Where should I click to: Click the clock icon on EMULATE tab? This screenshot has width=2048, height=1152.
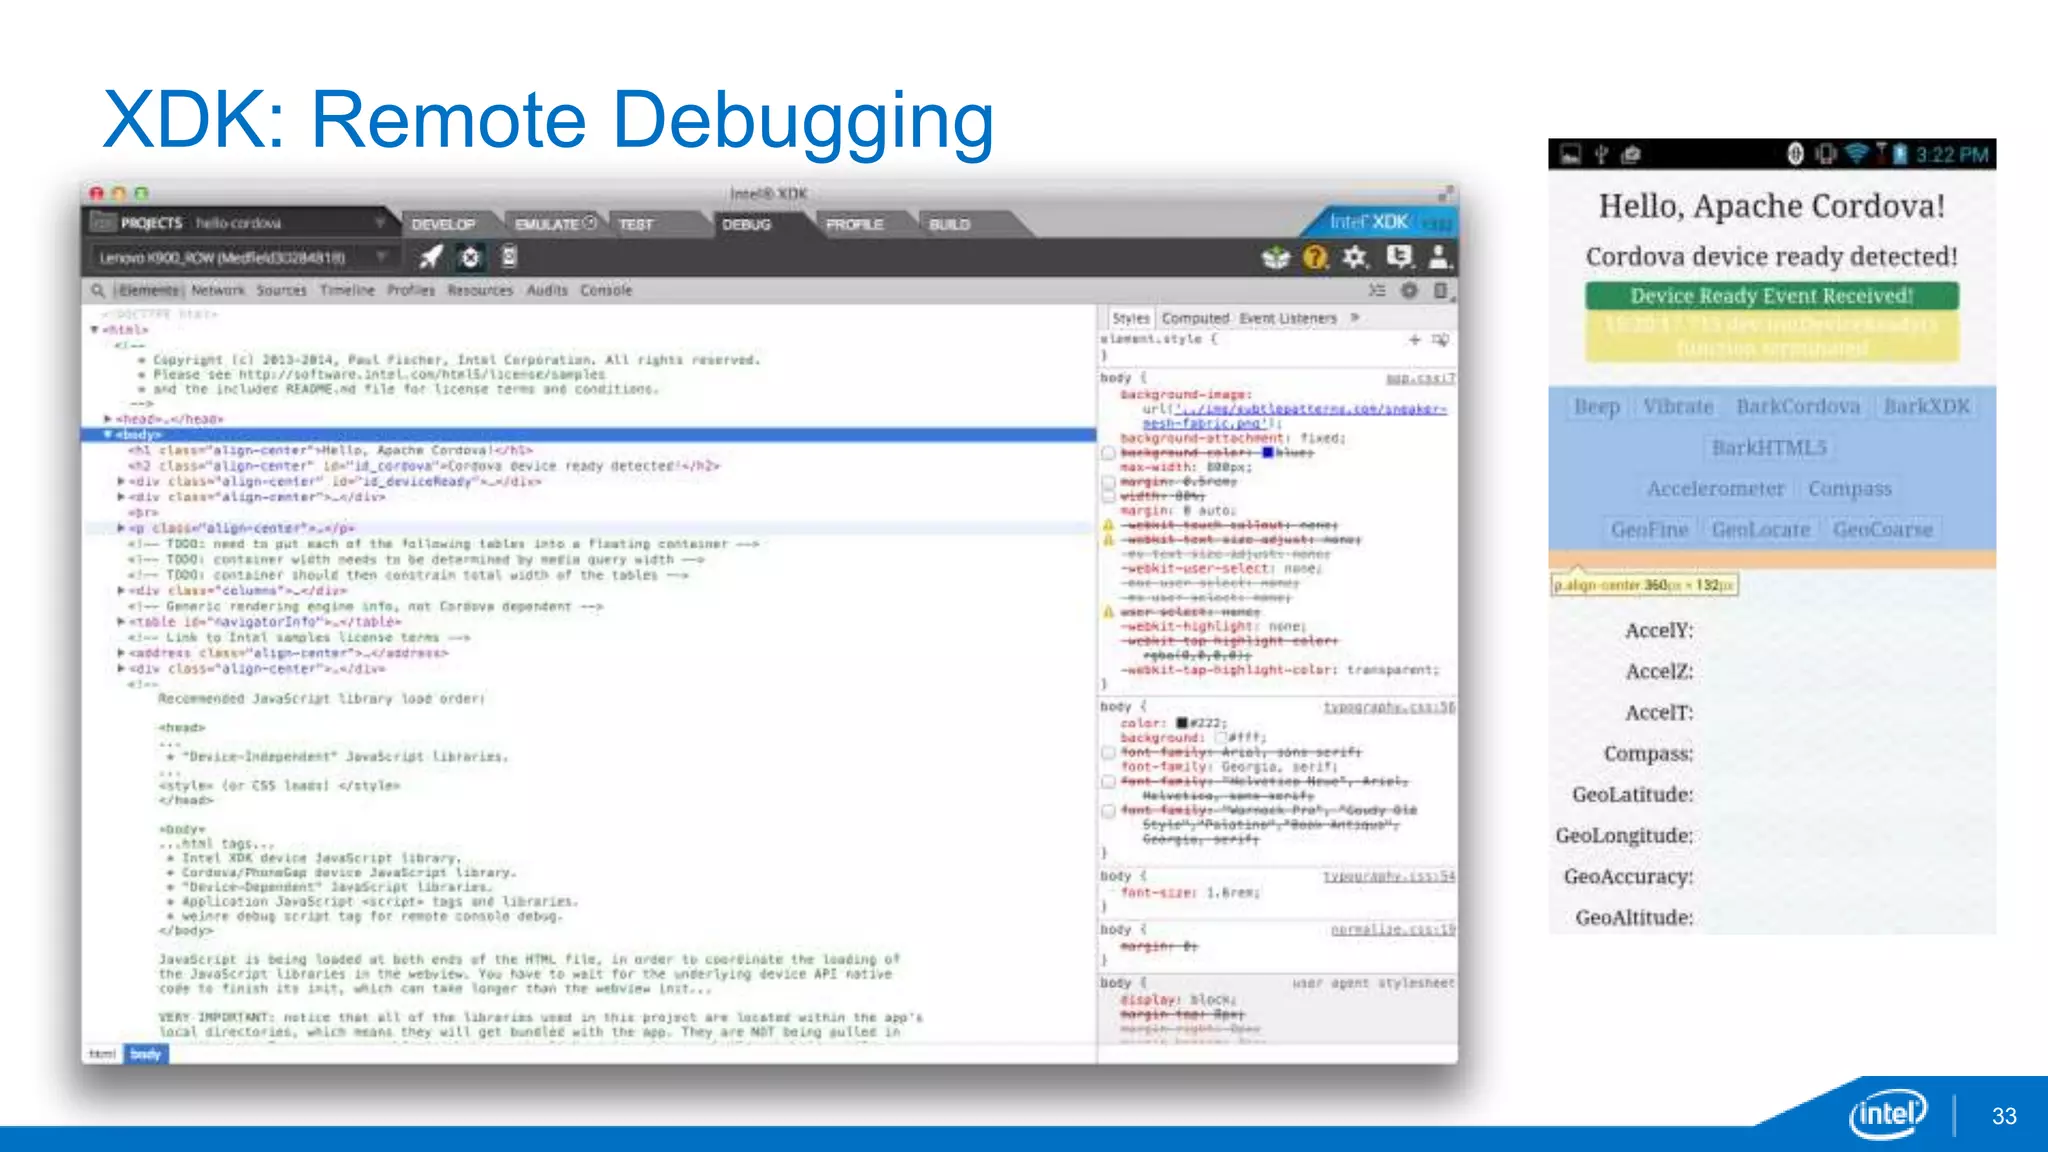[x=590, y=223]
